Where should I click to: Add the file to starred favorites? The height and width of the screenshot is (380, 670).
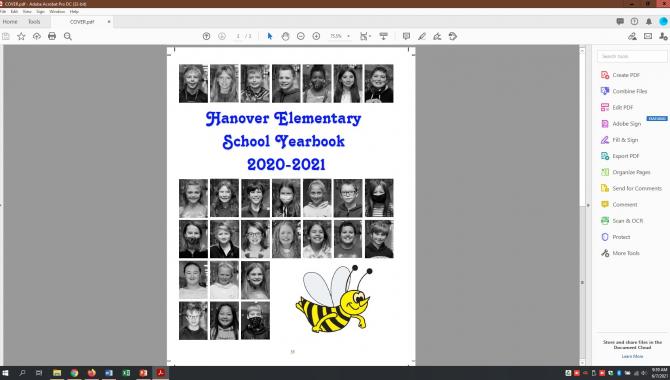(21, 36)
